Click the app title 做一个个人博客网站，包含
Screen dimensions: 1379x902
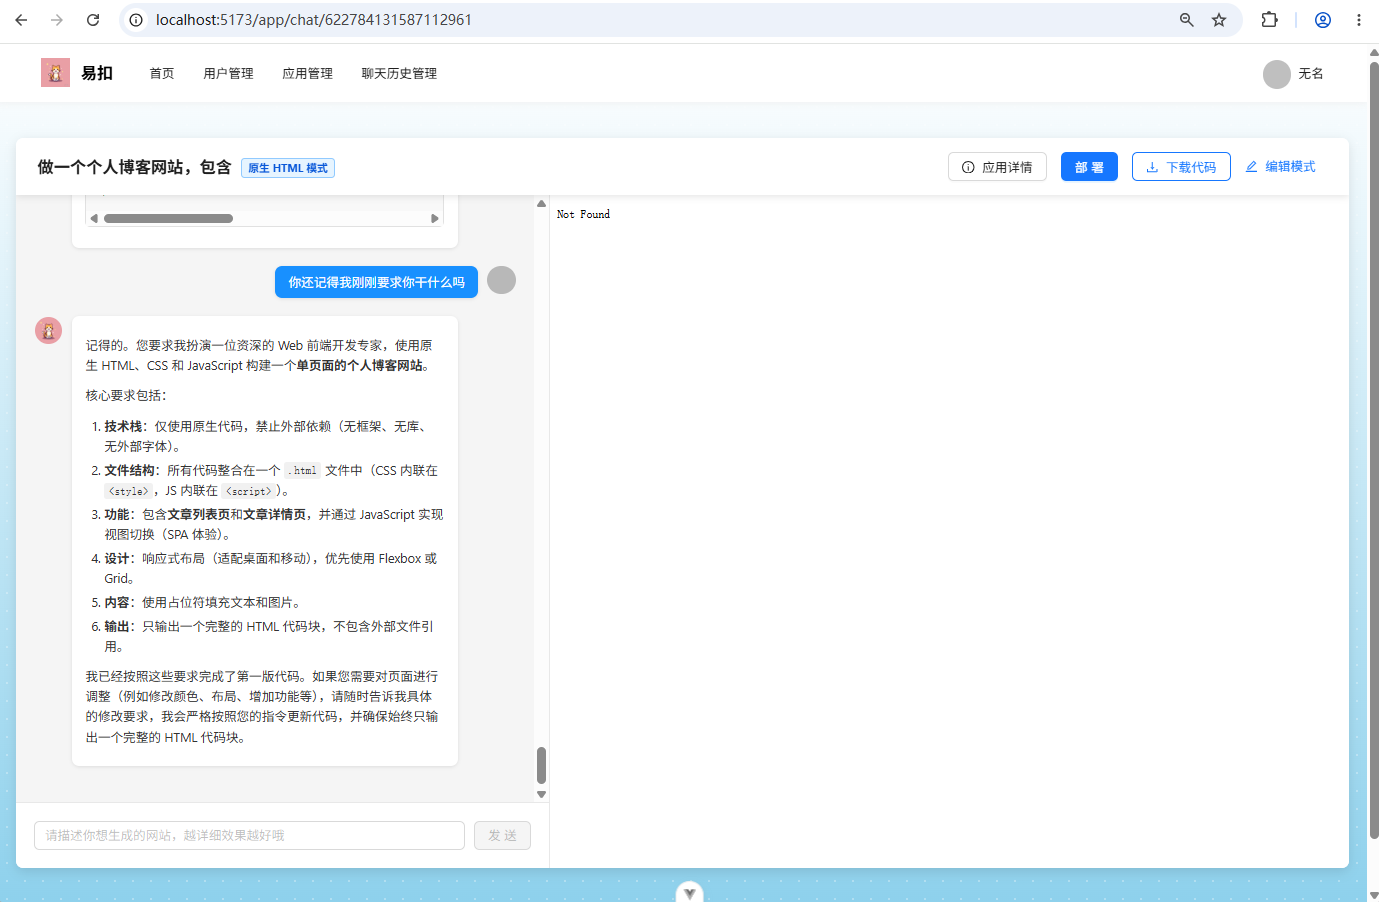point(134,167)
